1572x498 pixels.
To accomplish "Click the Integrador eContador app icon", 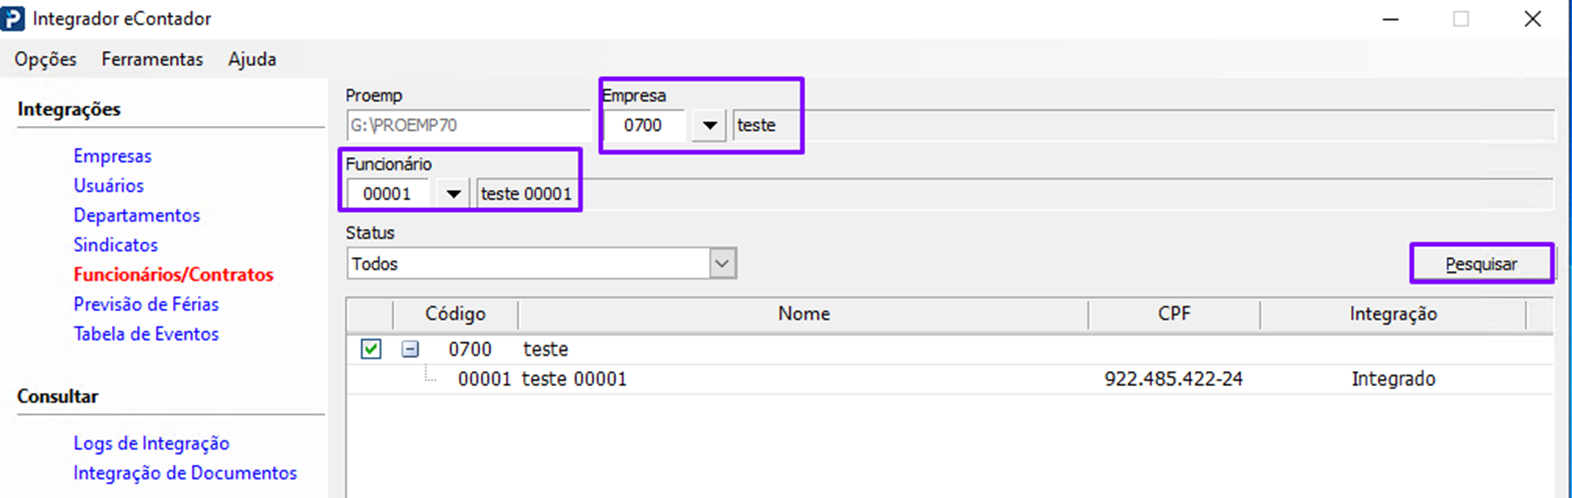I will [13, 19].
